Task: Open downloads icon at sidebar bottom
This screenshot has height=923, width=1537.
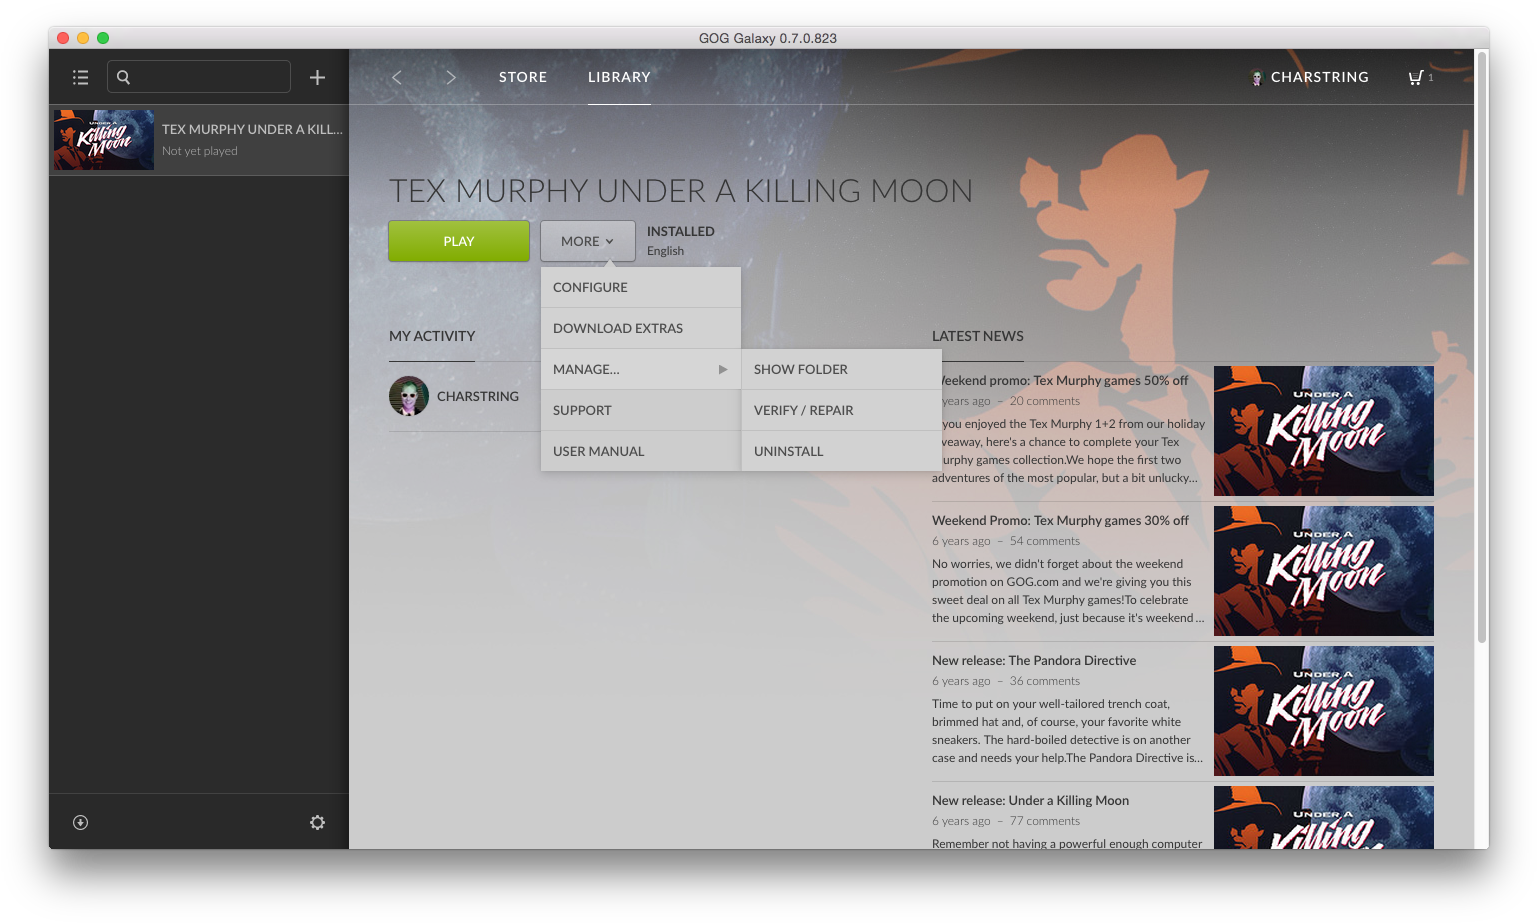Action: (81, 822)
